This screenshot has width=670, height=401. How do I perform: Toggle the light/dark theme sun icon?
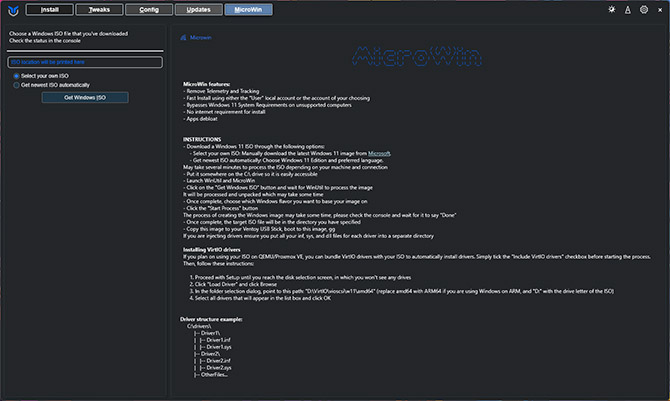[612, 10]
